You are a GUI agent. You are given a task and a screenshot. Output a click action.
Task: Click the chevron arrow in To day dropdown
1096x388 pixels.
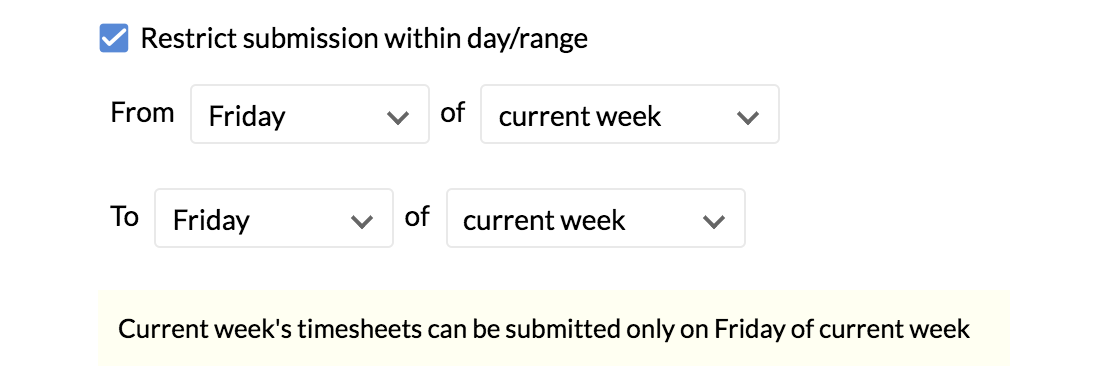coord(362,222)
